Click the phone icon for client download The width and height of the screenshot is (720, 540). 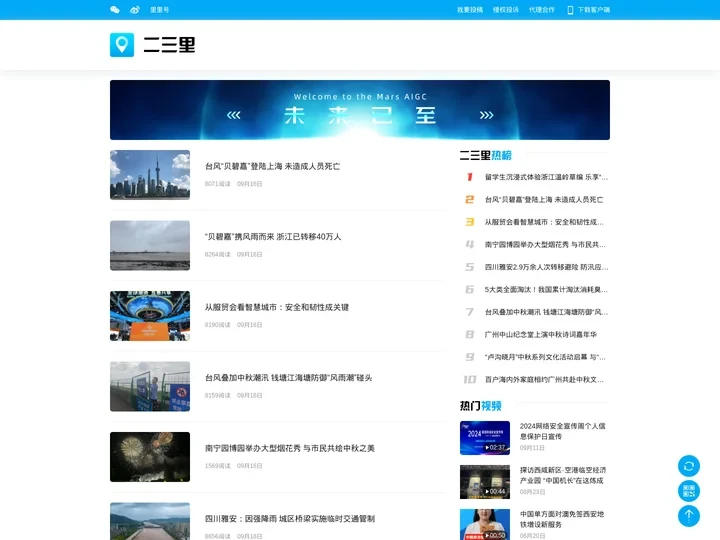click(x=570, y=10)
